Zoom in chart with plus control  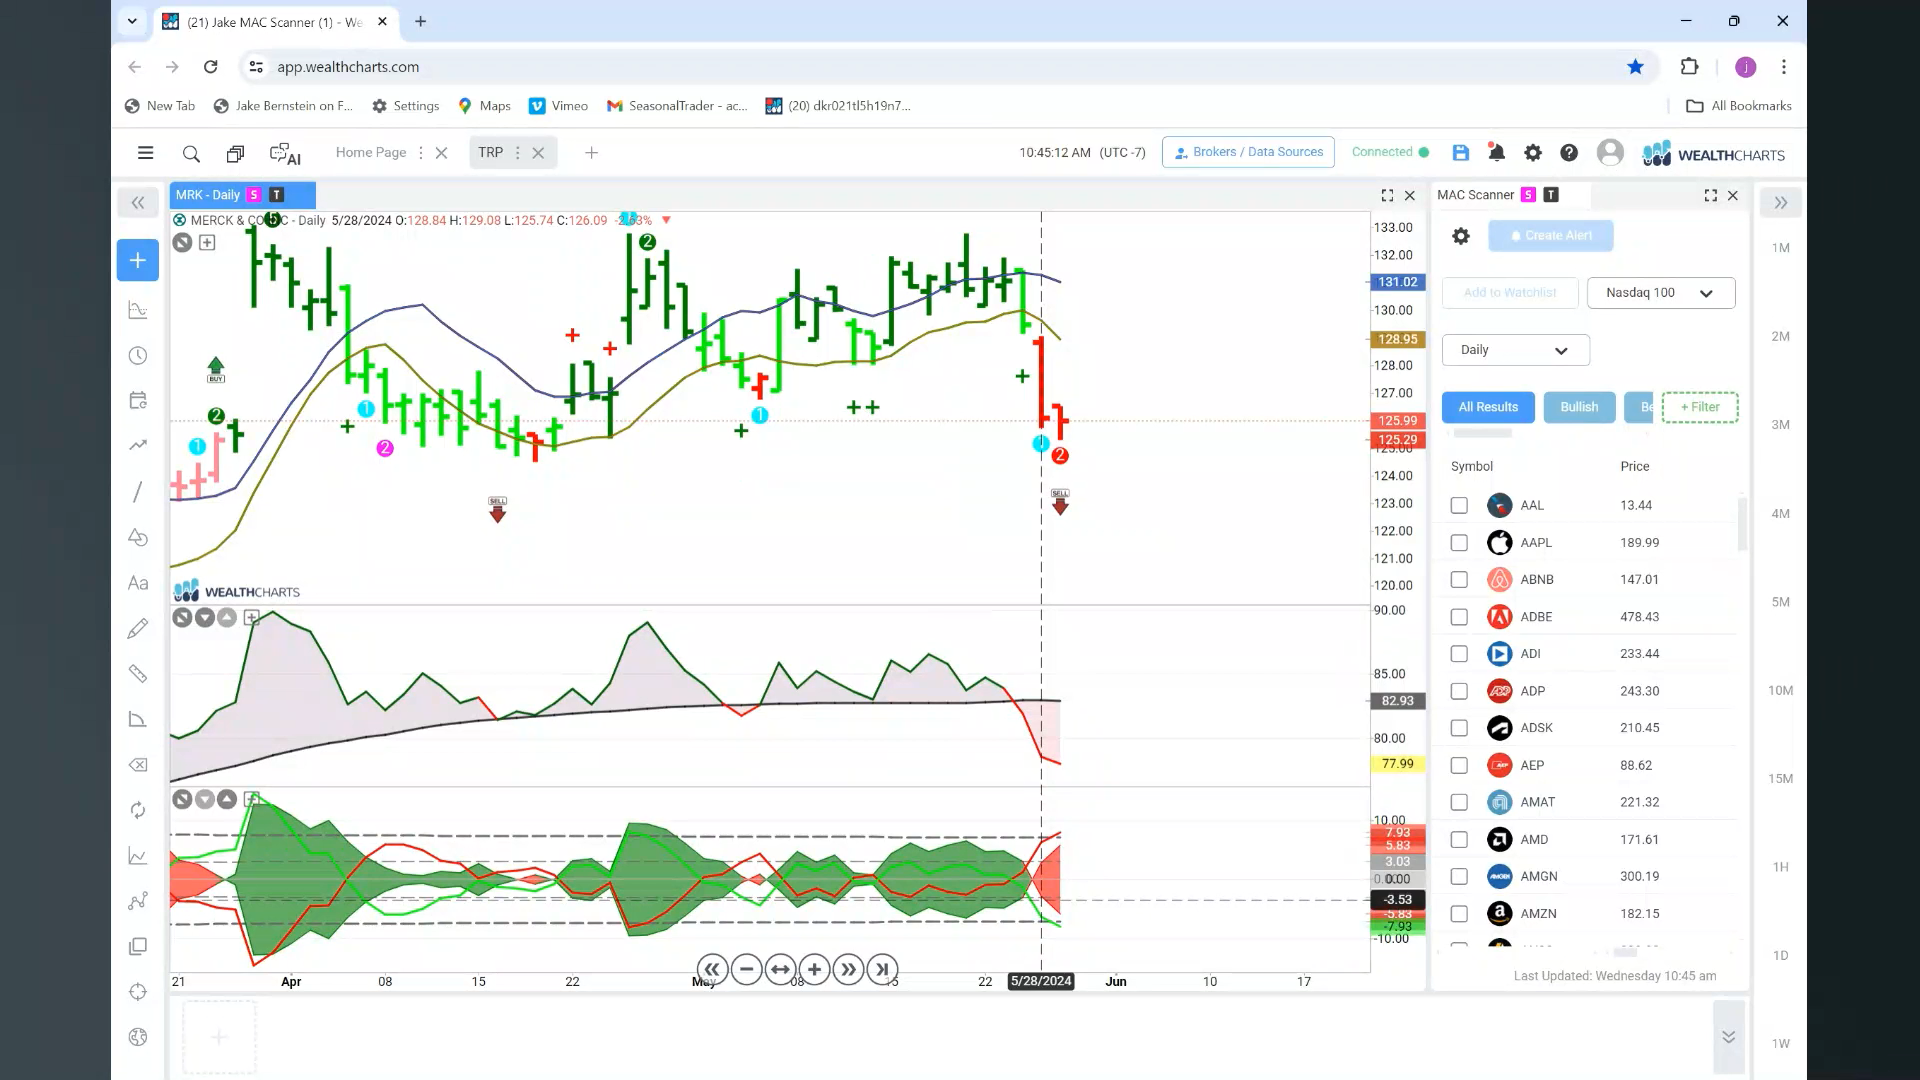pos(814,969)
